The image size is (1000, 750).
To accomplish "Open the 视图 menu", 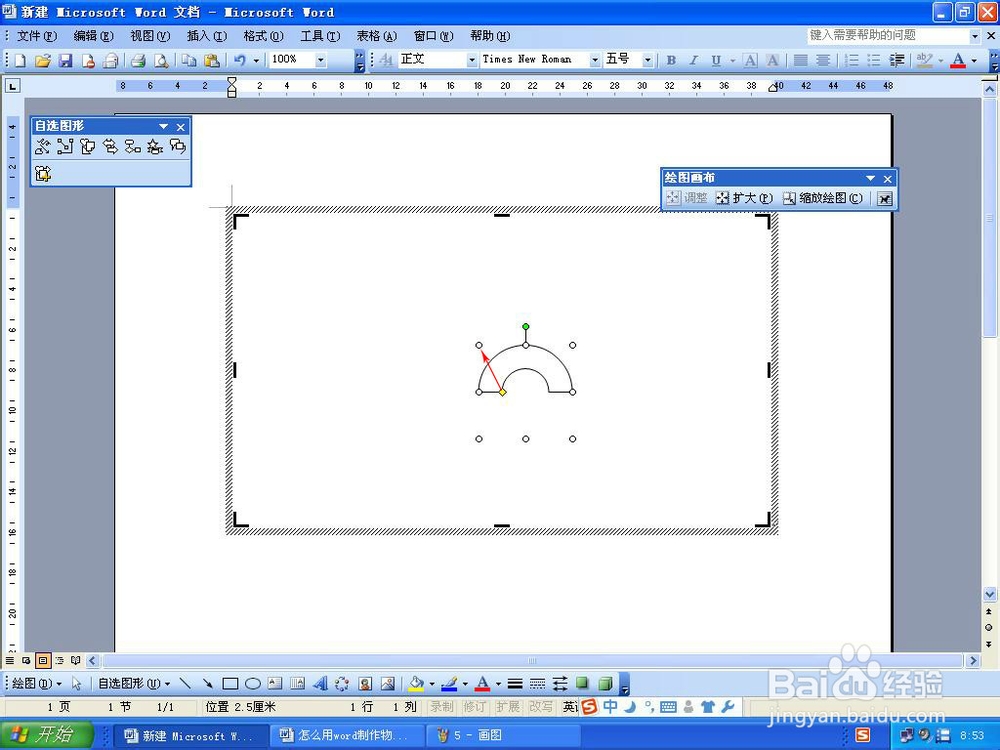I will coord(151,36).
